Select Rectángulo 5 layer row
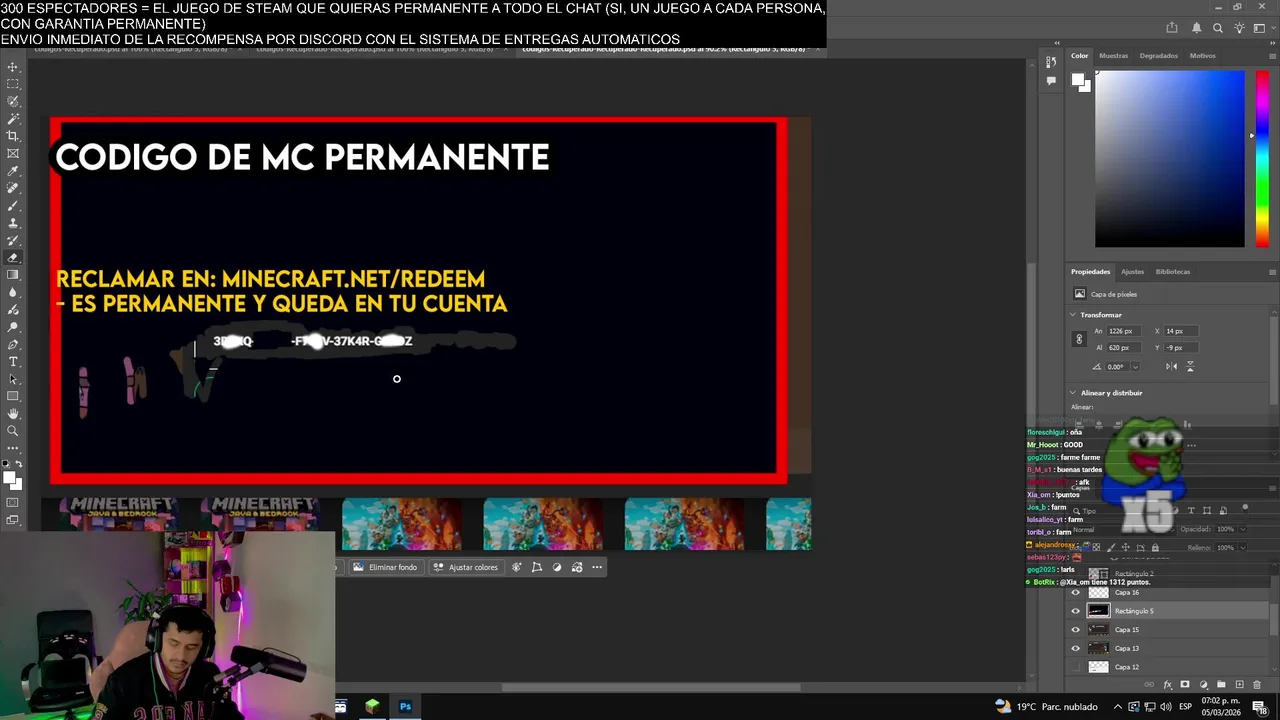The image size is (1280, 720). coord(1168,611)
